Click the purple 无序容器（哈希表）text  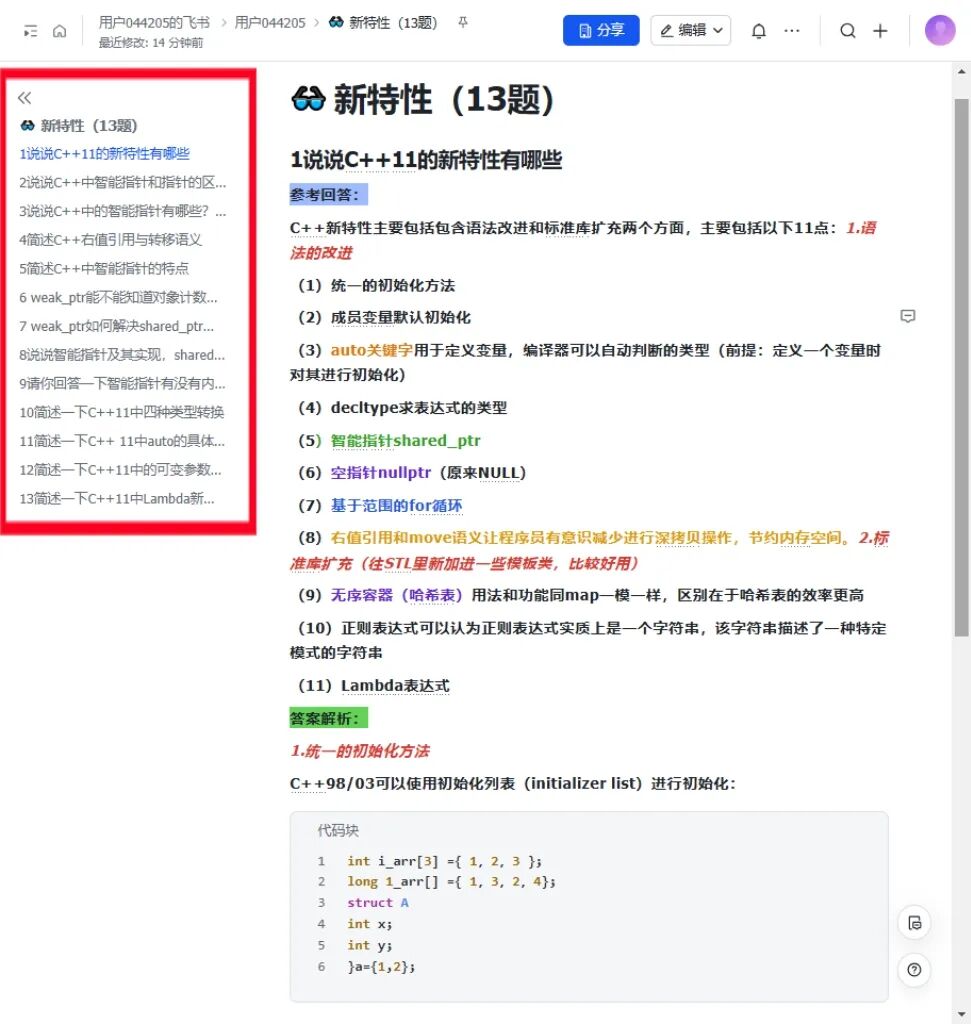396,595
